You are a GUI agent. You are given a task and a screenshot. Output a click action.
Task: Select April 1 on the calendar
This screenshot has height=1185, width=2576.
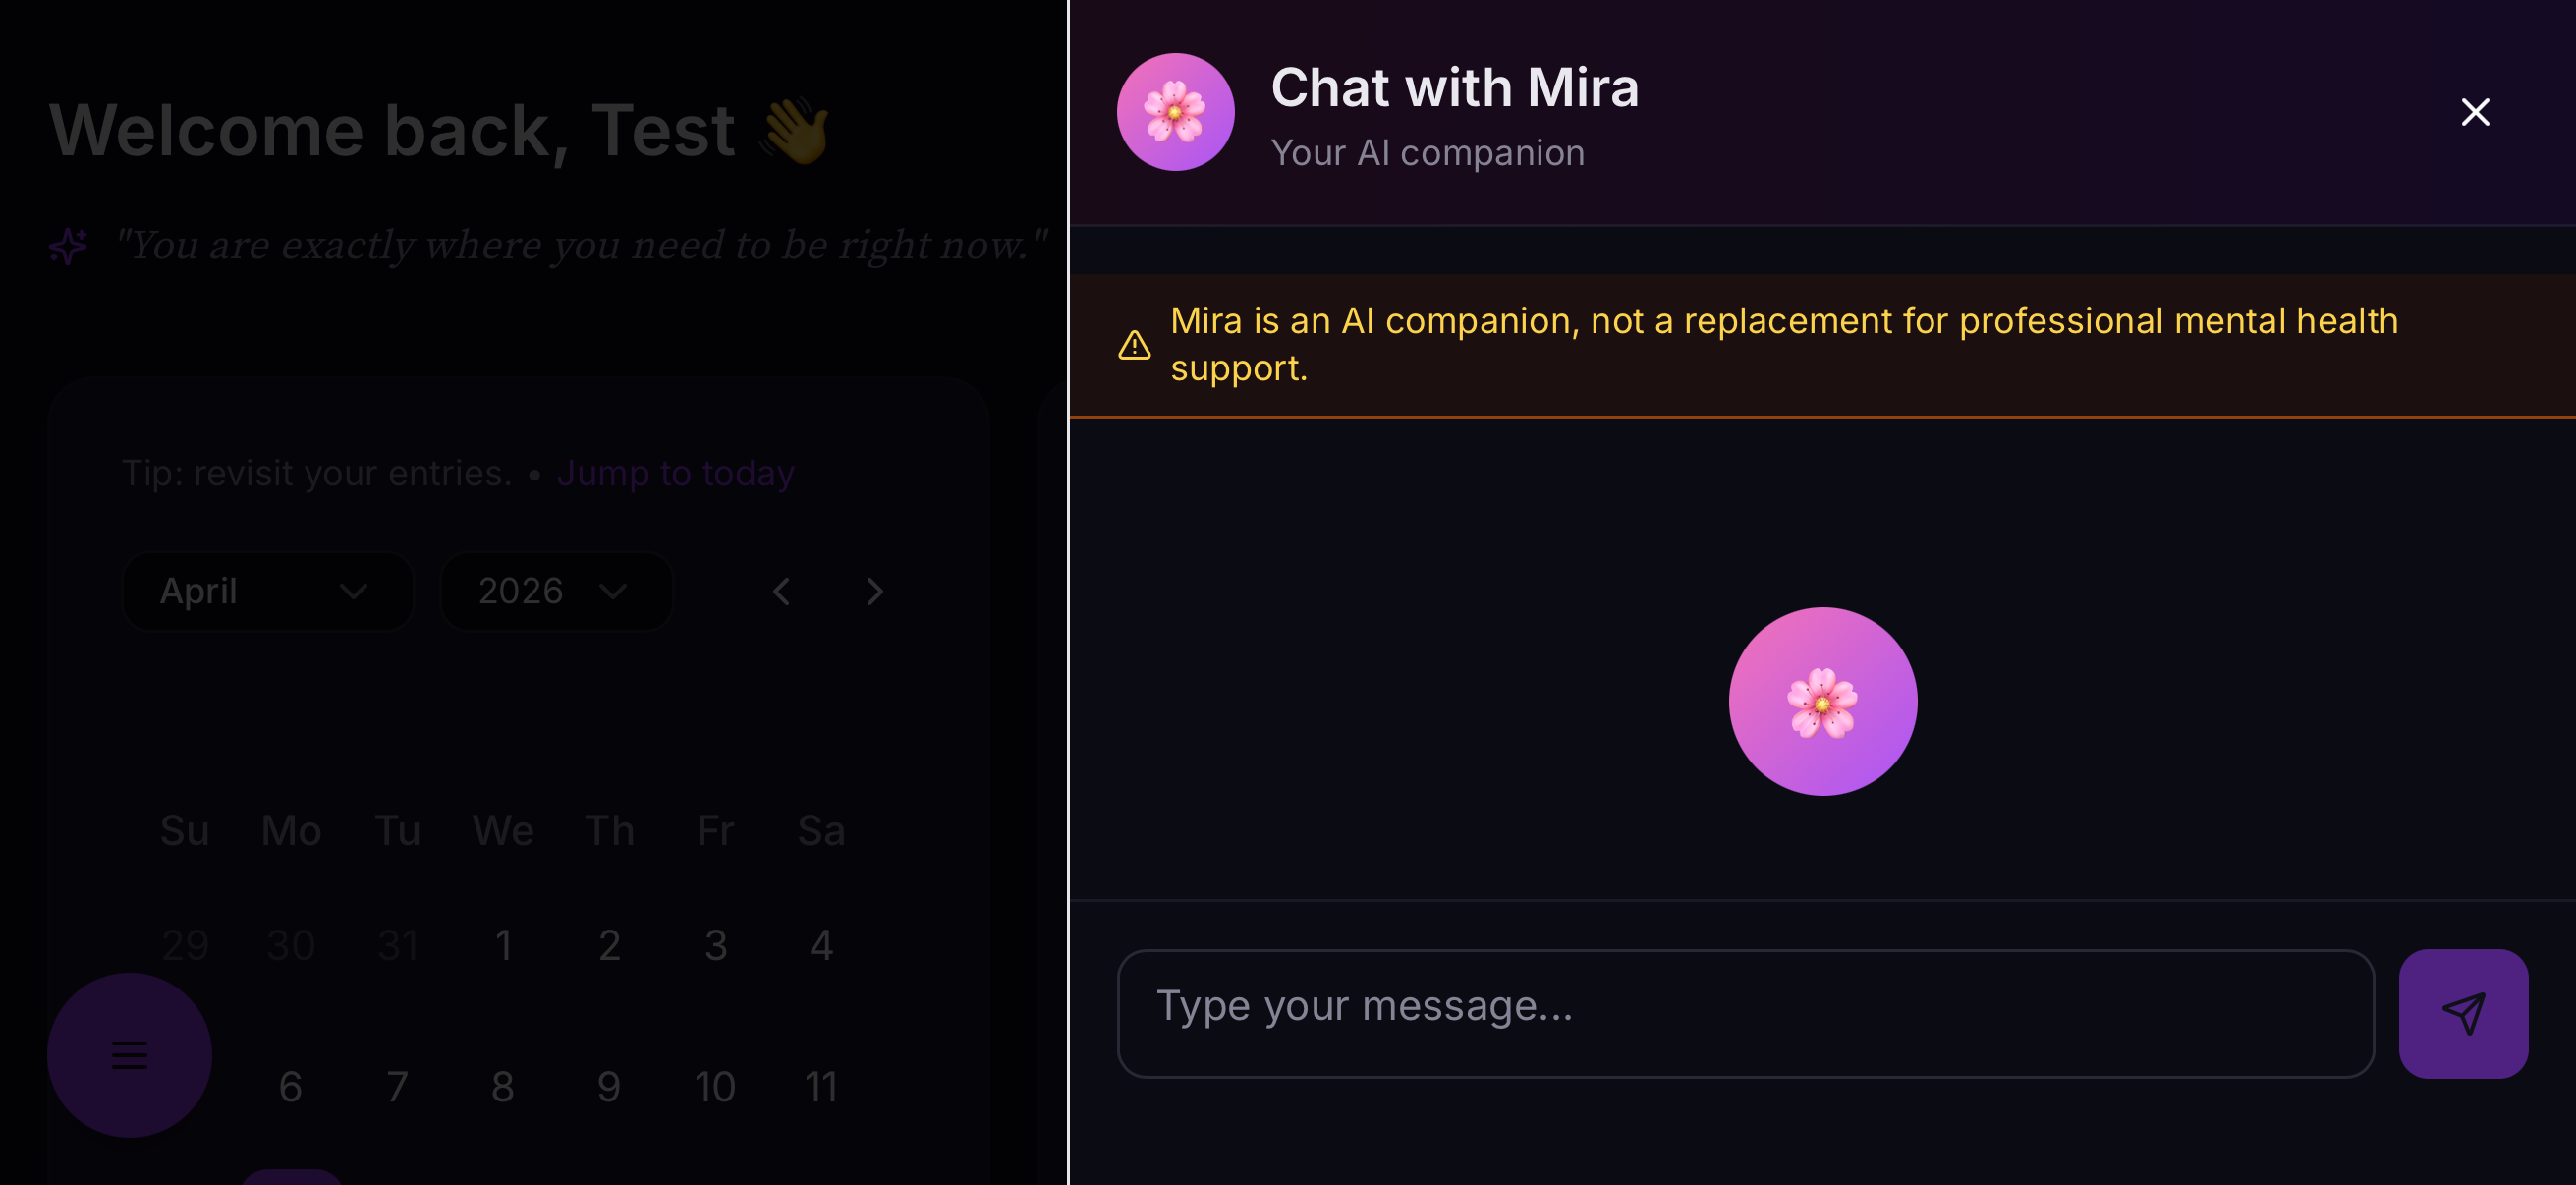pyautogui.click(x=503, y=945)
